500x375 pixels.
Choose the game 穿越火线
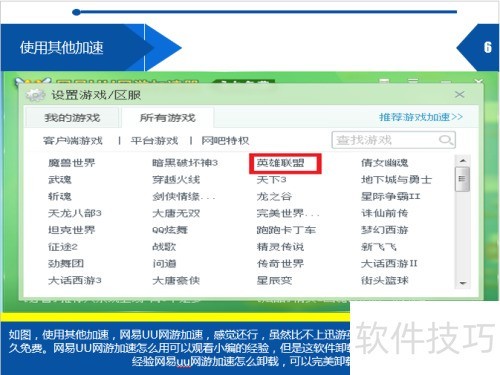tap(176, 180)
